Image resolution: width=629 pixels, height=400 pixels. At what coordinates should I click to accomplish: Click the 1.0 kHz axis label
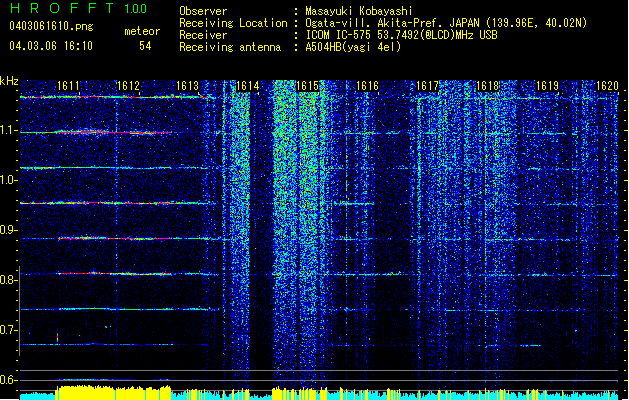(x=9, y=180)
